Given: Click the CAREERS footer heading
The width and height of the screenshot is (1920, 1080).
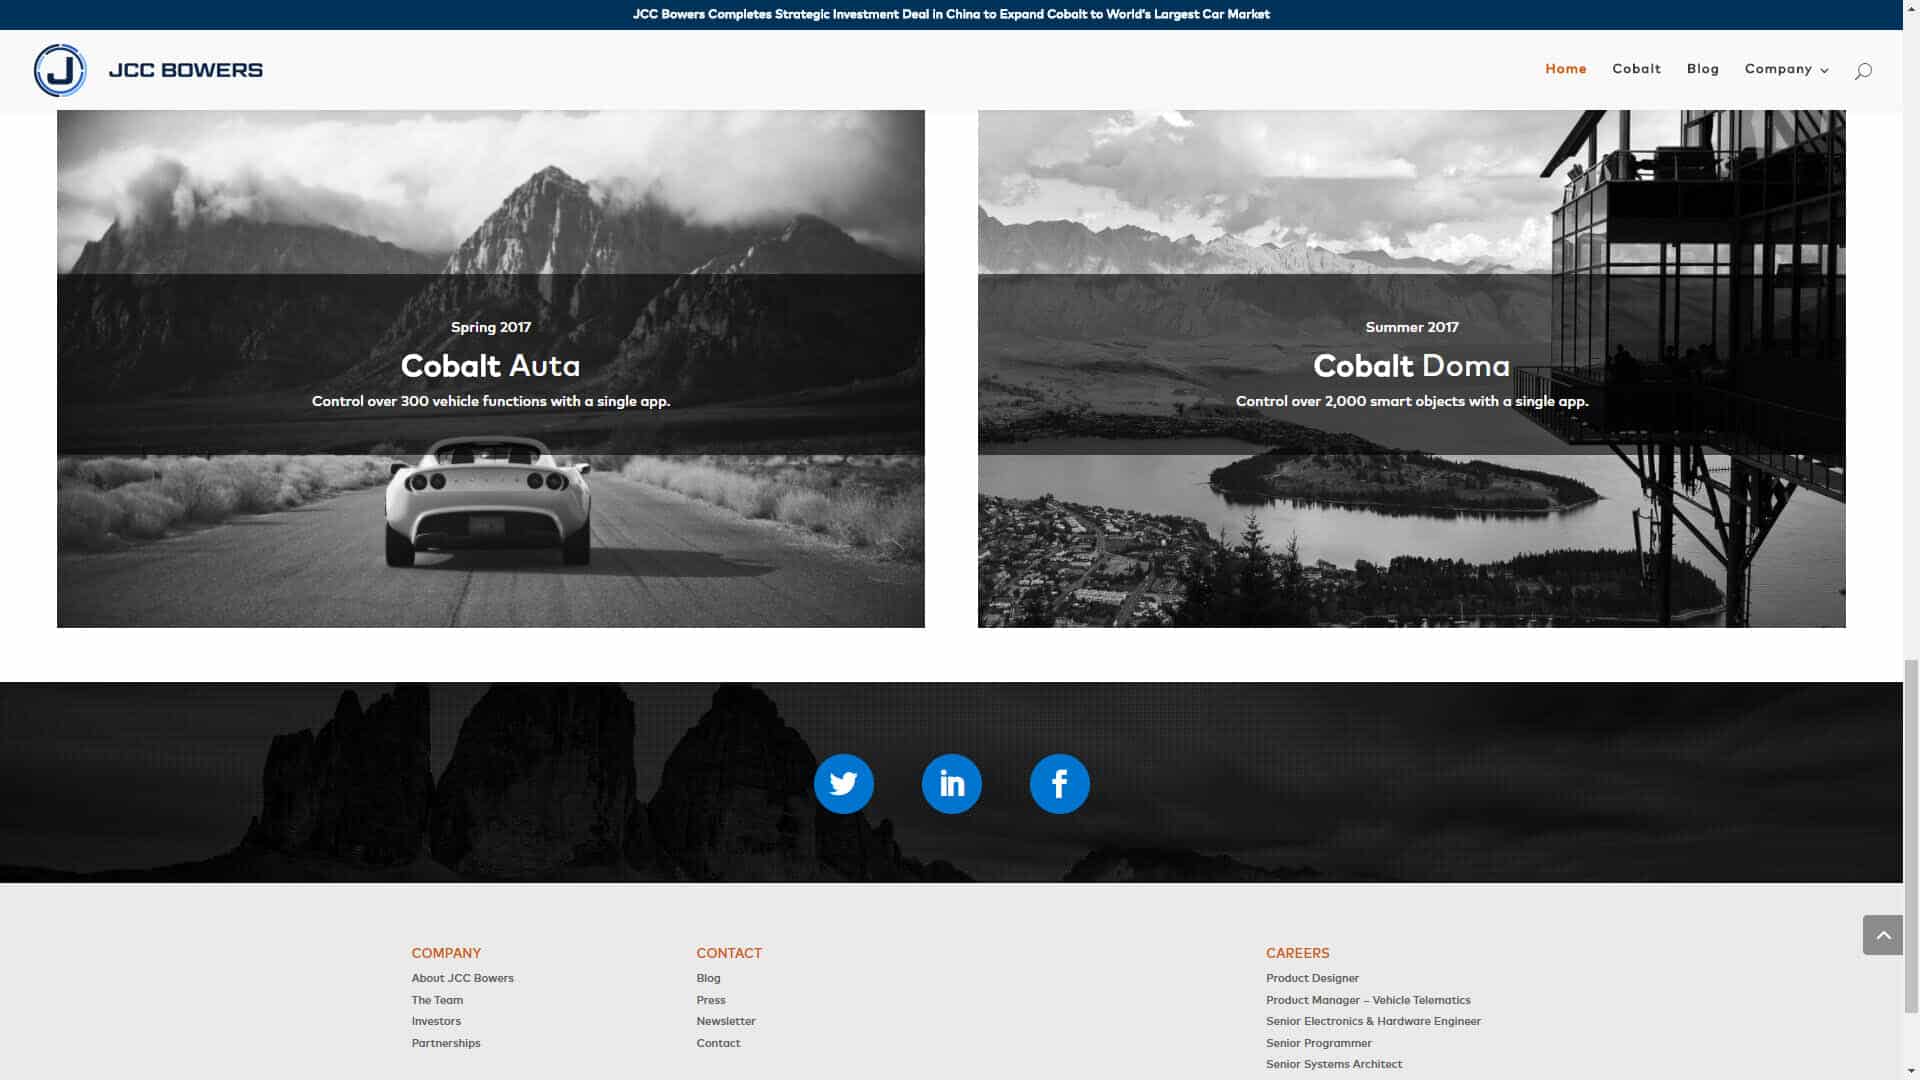Looking at the screenshot, I should (x=1297, y=953).
